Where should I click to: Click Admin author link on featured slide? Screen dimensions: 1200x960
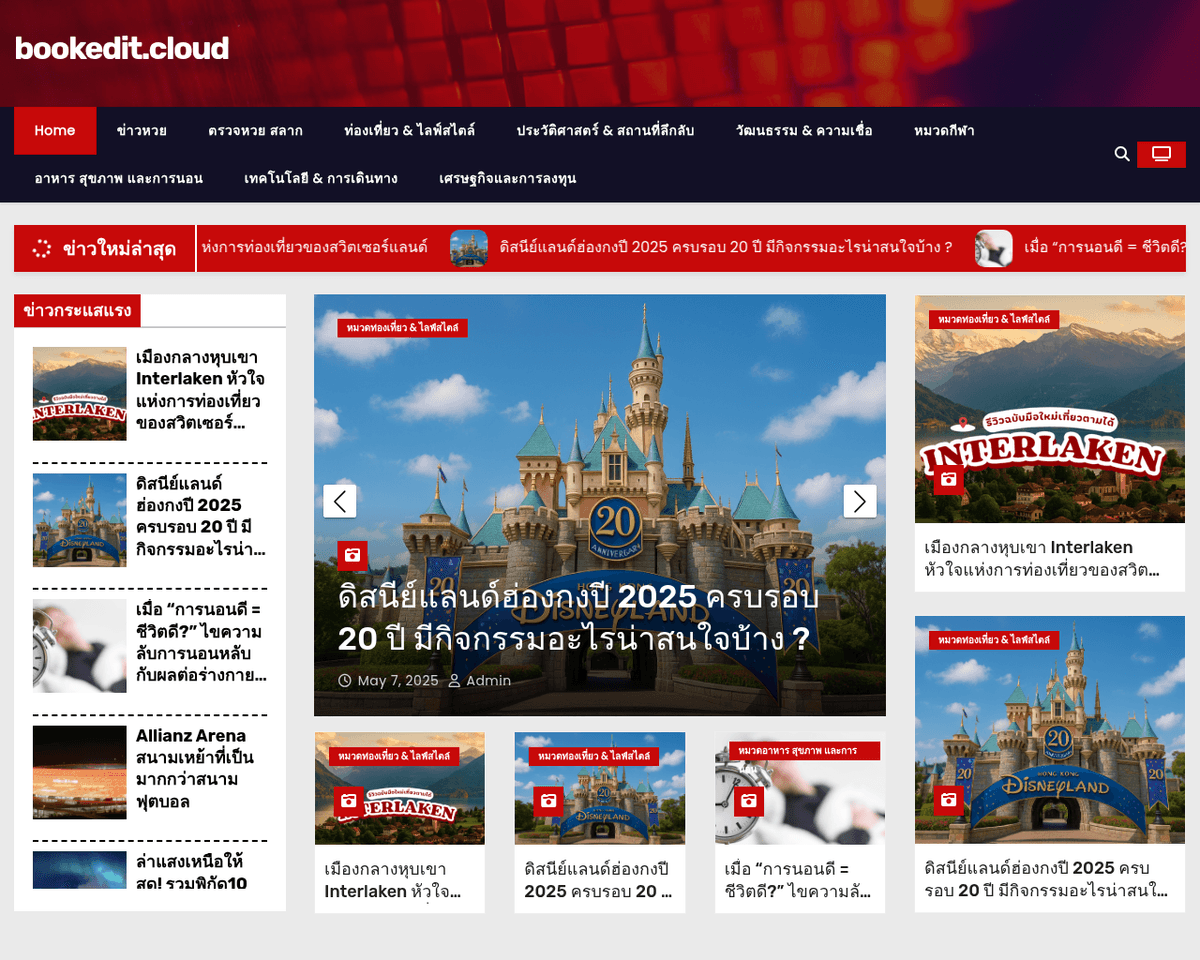pos(488,681)
